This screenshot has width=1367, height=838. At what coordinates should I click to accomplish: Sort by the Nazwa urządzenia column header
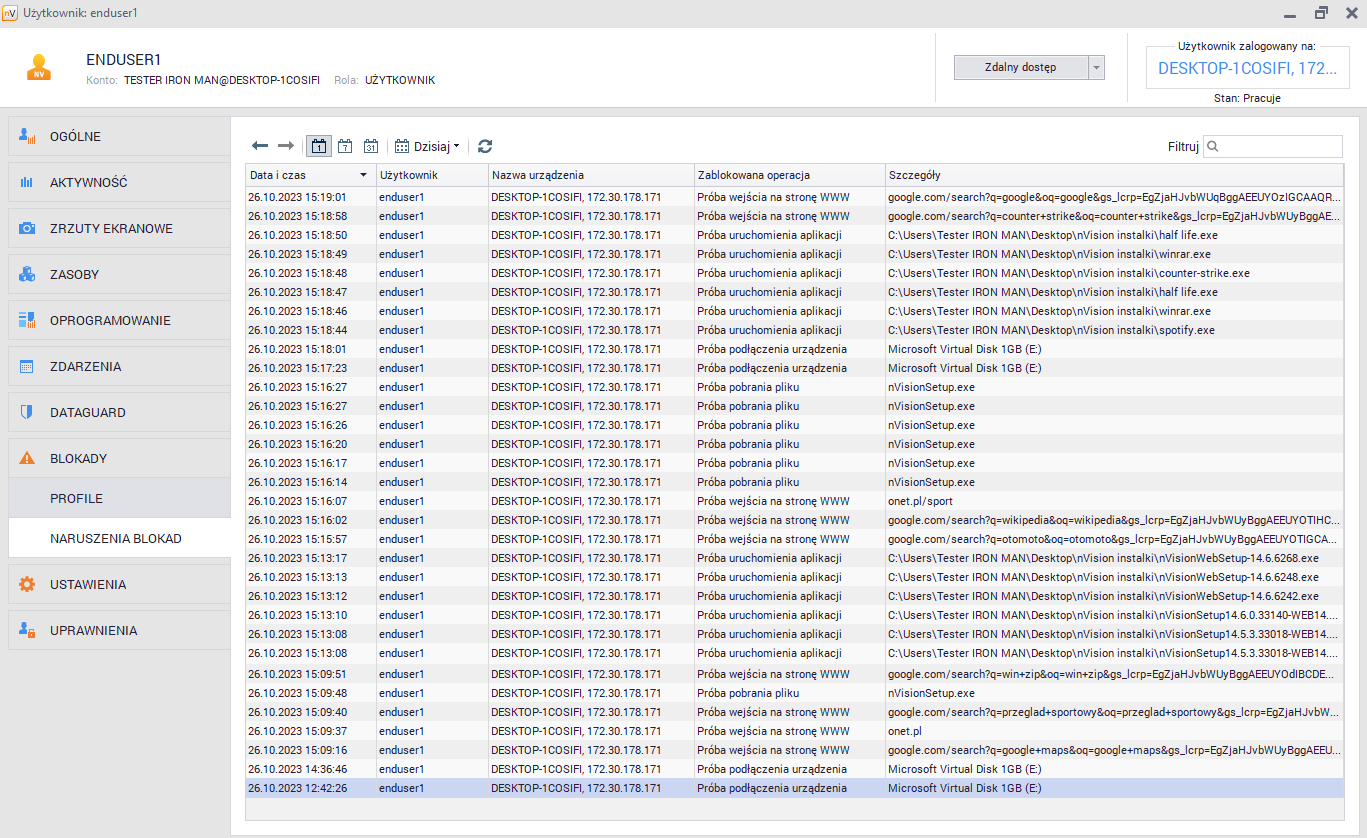pyautogui.click(x=591, y=175)
